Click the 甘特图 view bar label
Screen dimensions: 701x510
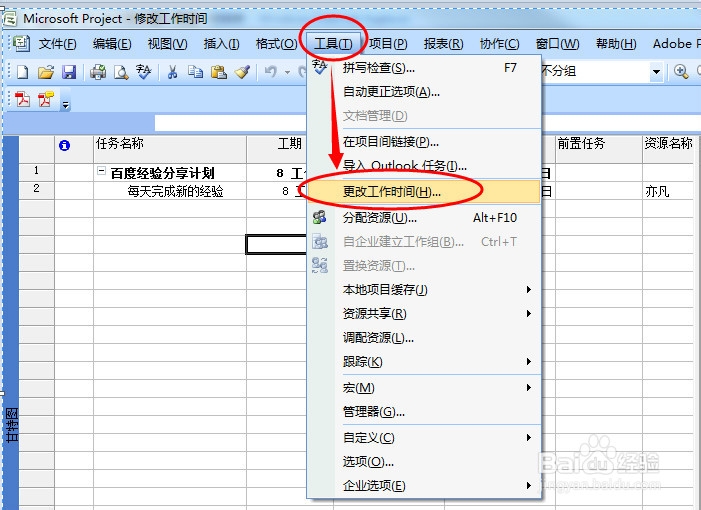click(x=12, y=425)
